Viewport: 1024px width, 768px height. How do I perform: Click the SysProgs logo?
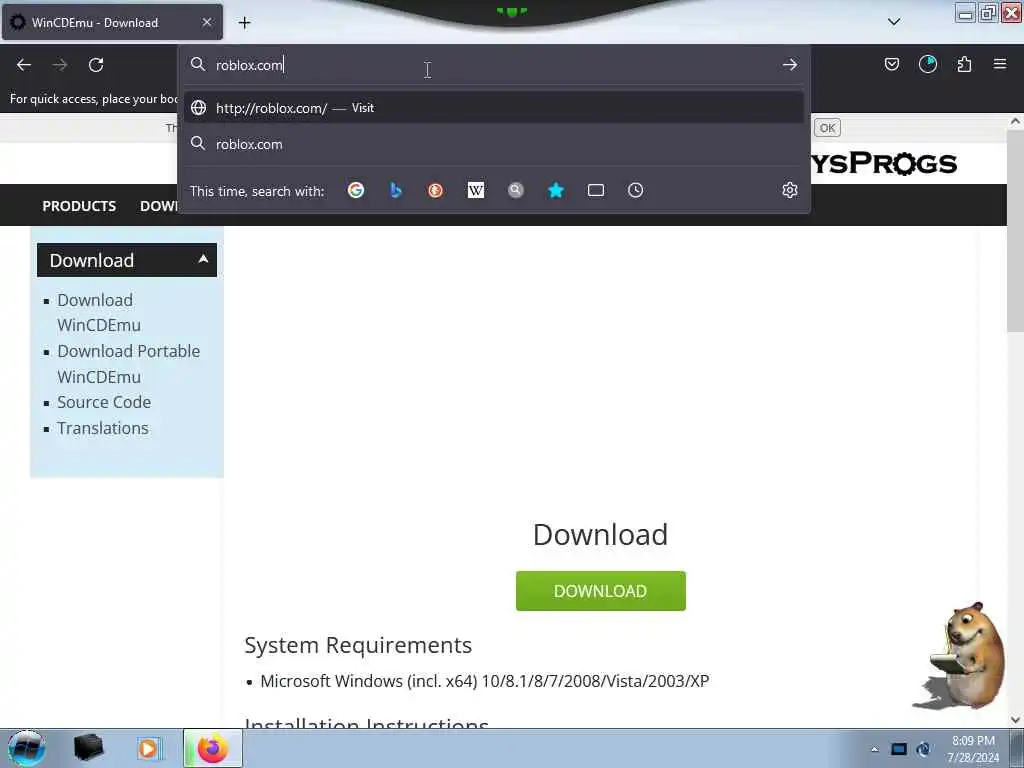click(x=884, y=163)
